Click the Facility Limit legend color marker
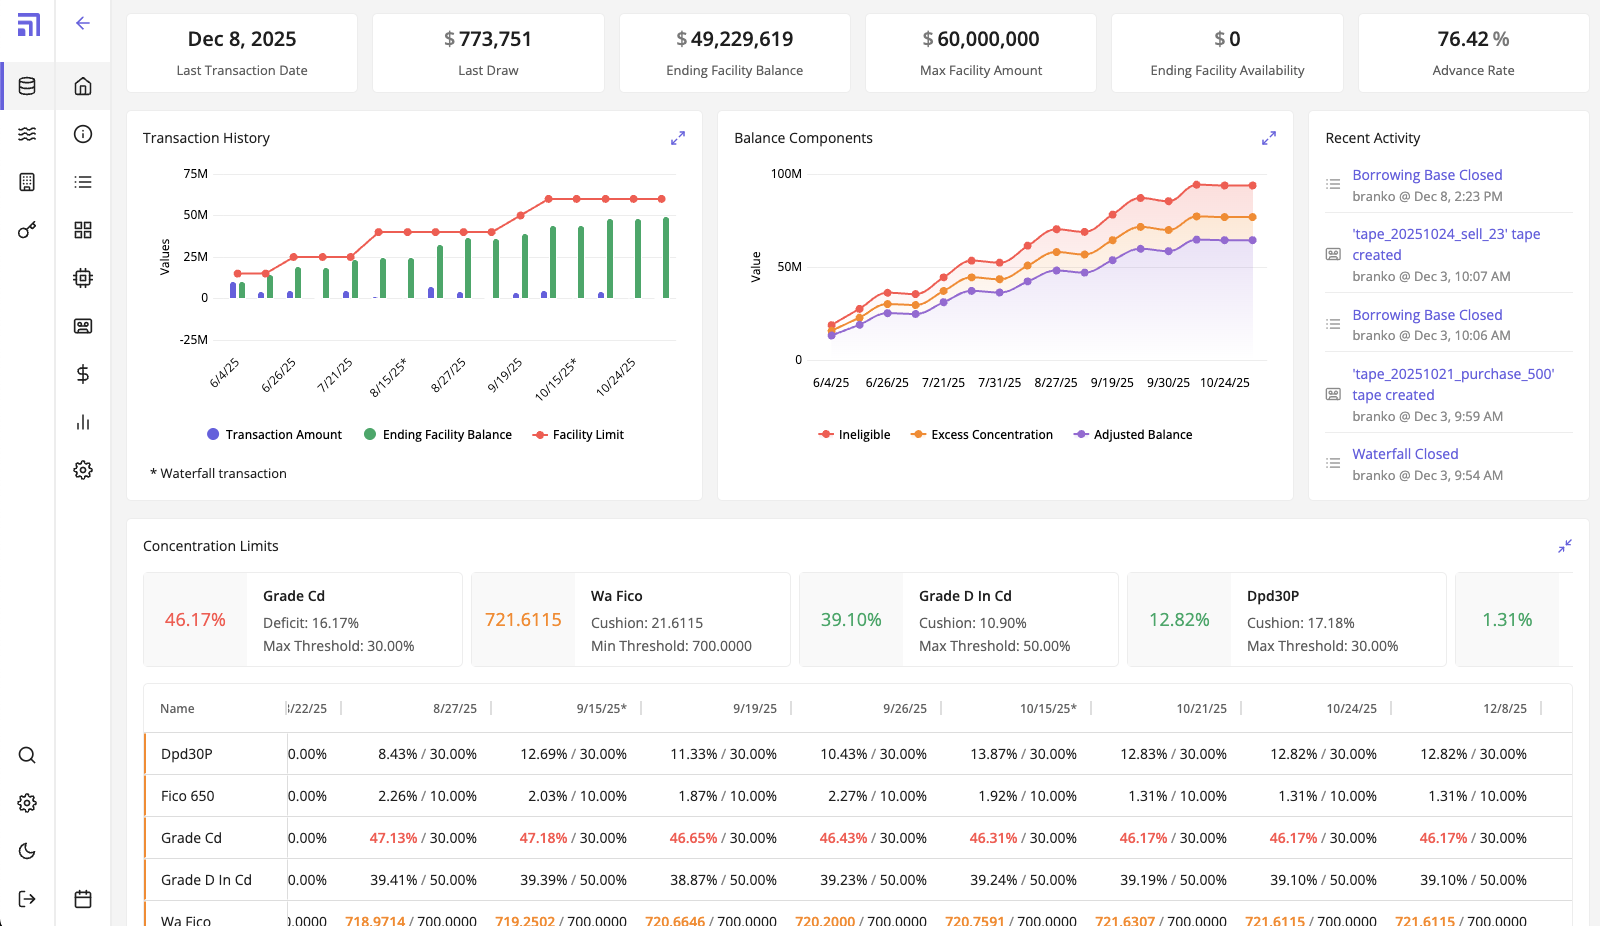Viewport: 1600px width, 926px height. 540,435
